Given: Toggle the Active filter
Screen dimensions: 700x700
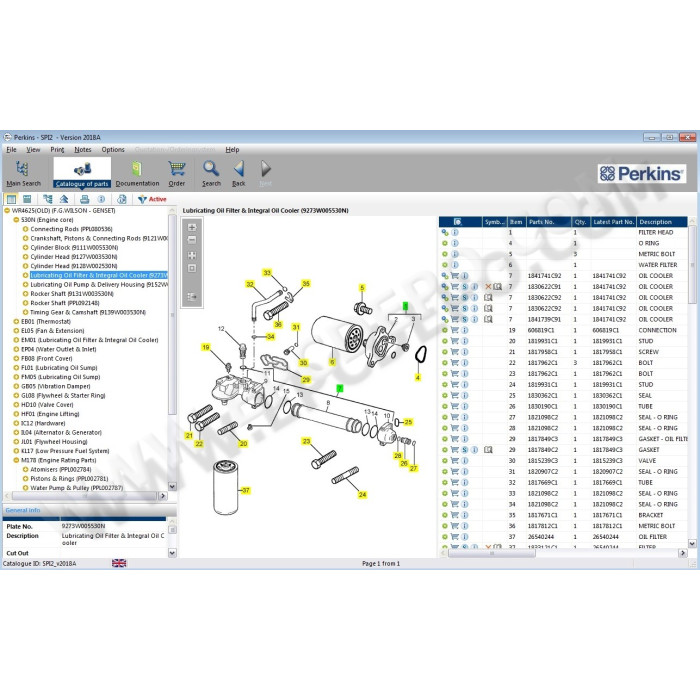Looking at the screenshot, I should tap(152, 199).
